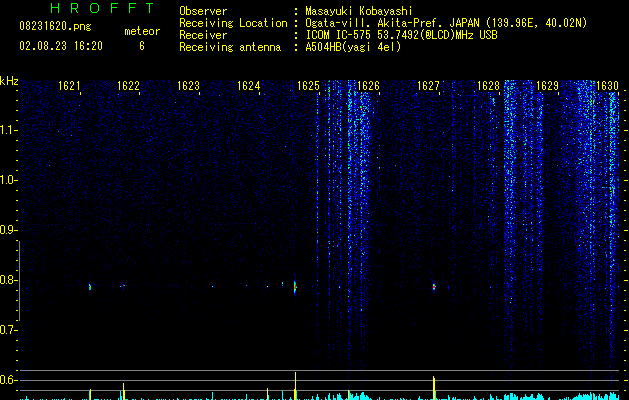Select the receiver text ICOM IC-575 53.7492 MHz USB
Image resolution: width=629 pixels, height=400 pixels.
[401, 35]
